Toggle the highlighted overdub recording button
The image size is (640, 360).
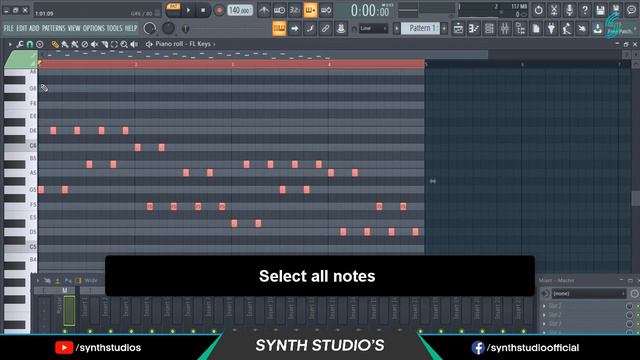click(310, 10)
